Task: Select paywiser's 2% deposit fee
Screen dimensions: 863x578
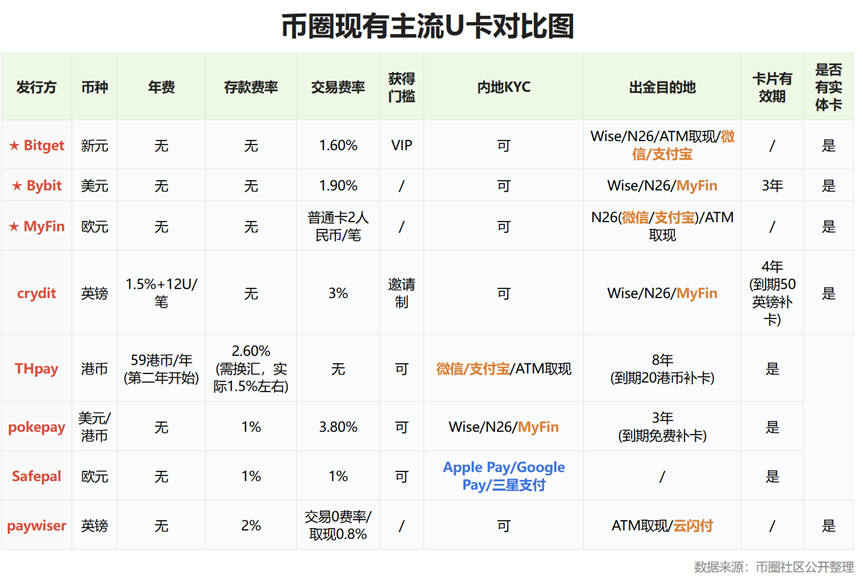Action: point(251,526)
